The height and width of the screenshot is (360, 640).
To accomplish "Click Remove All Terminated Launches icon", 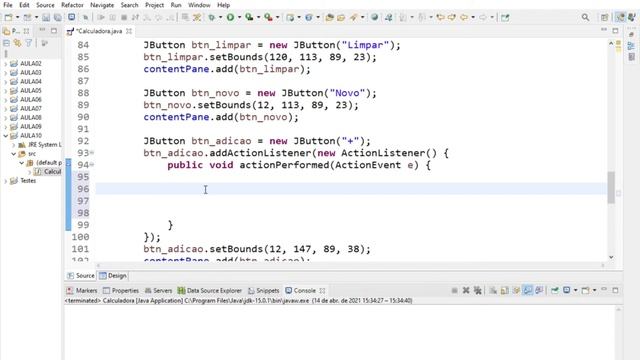I will 477,290.
